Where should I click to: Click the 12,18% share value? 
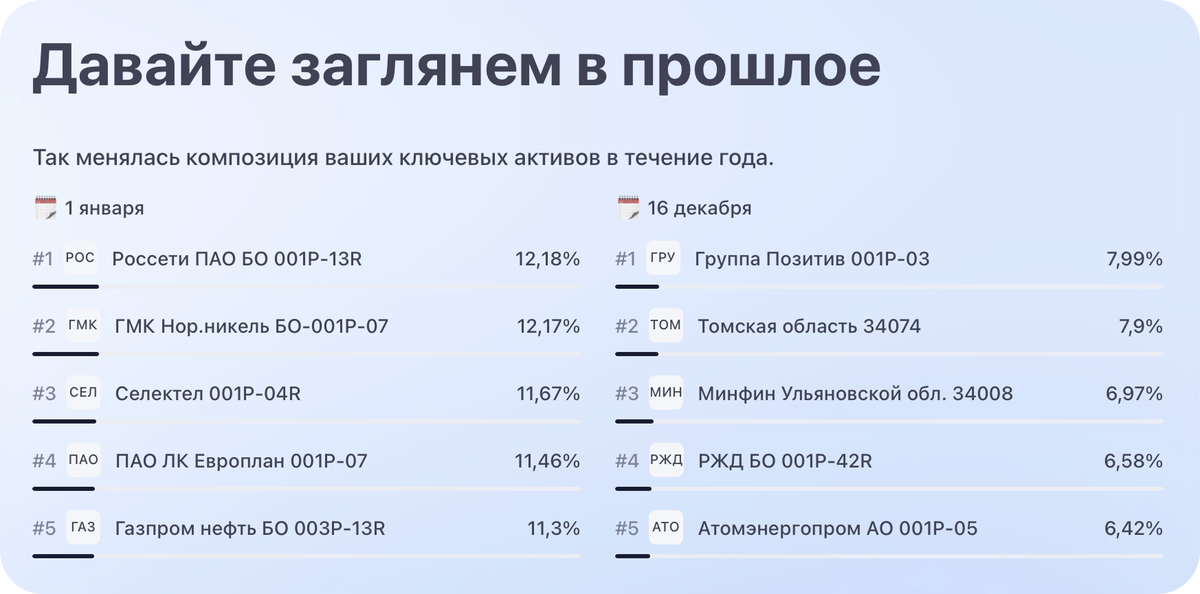pos(547,259)
